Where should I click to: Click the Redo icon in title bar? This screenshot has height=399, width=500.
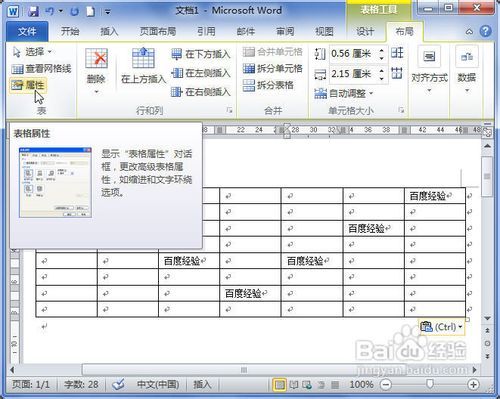click(74, 12)
